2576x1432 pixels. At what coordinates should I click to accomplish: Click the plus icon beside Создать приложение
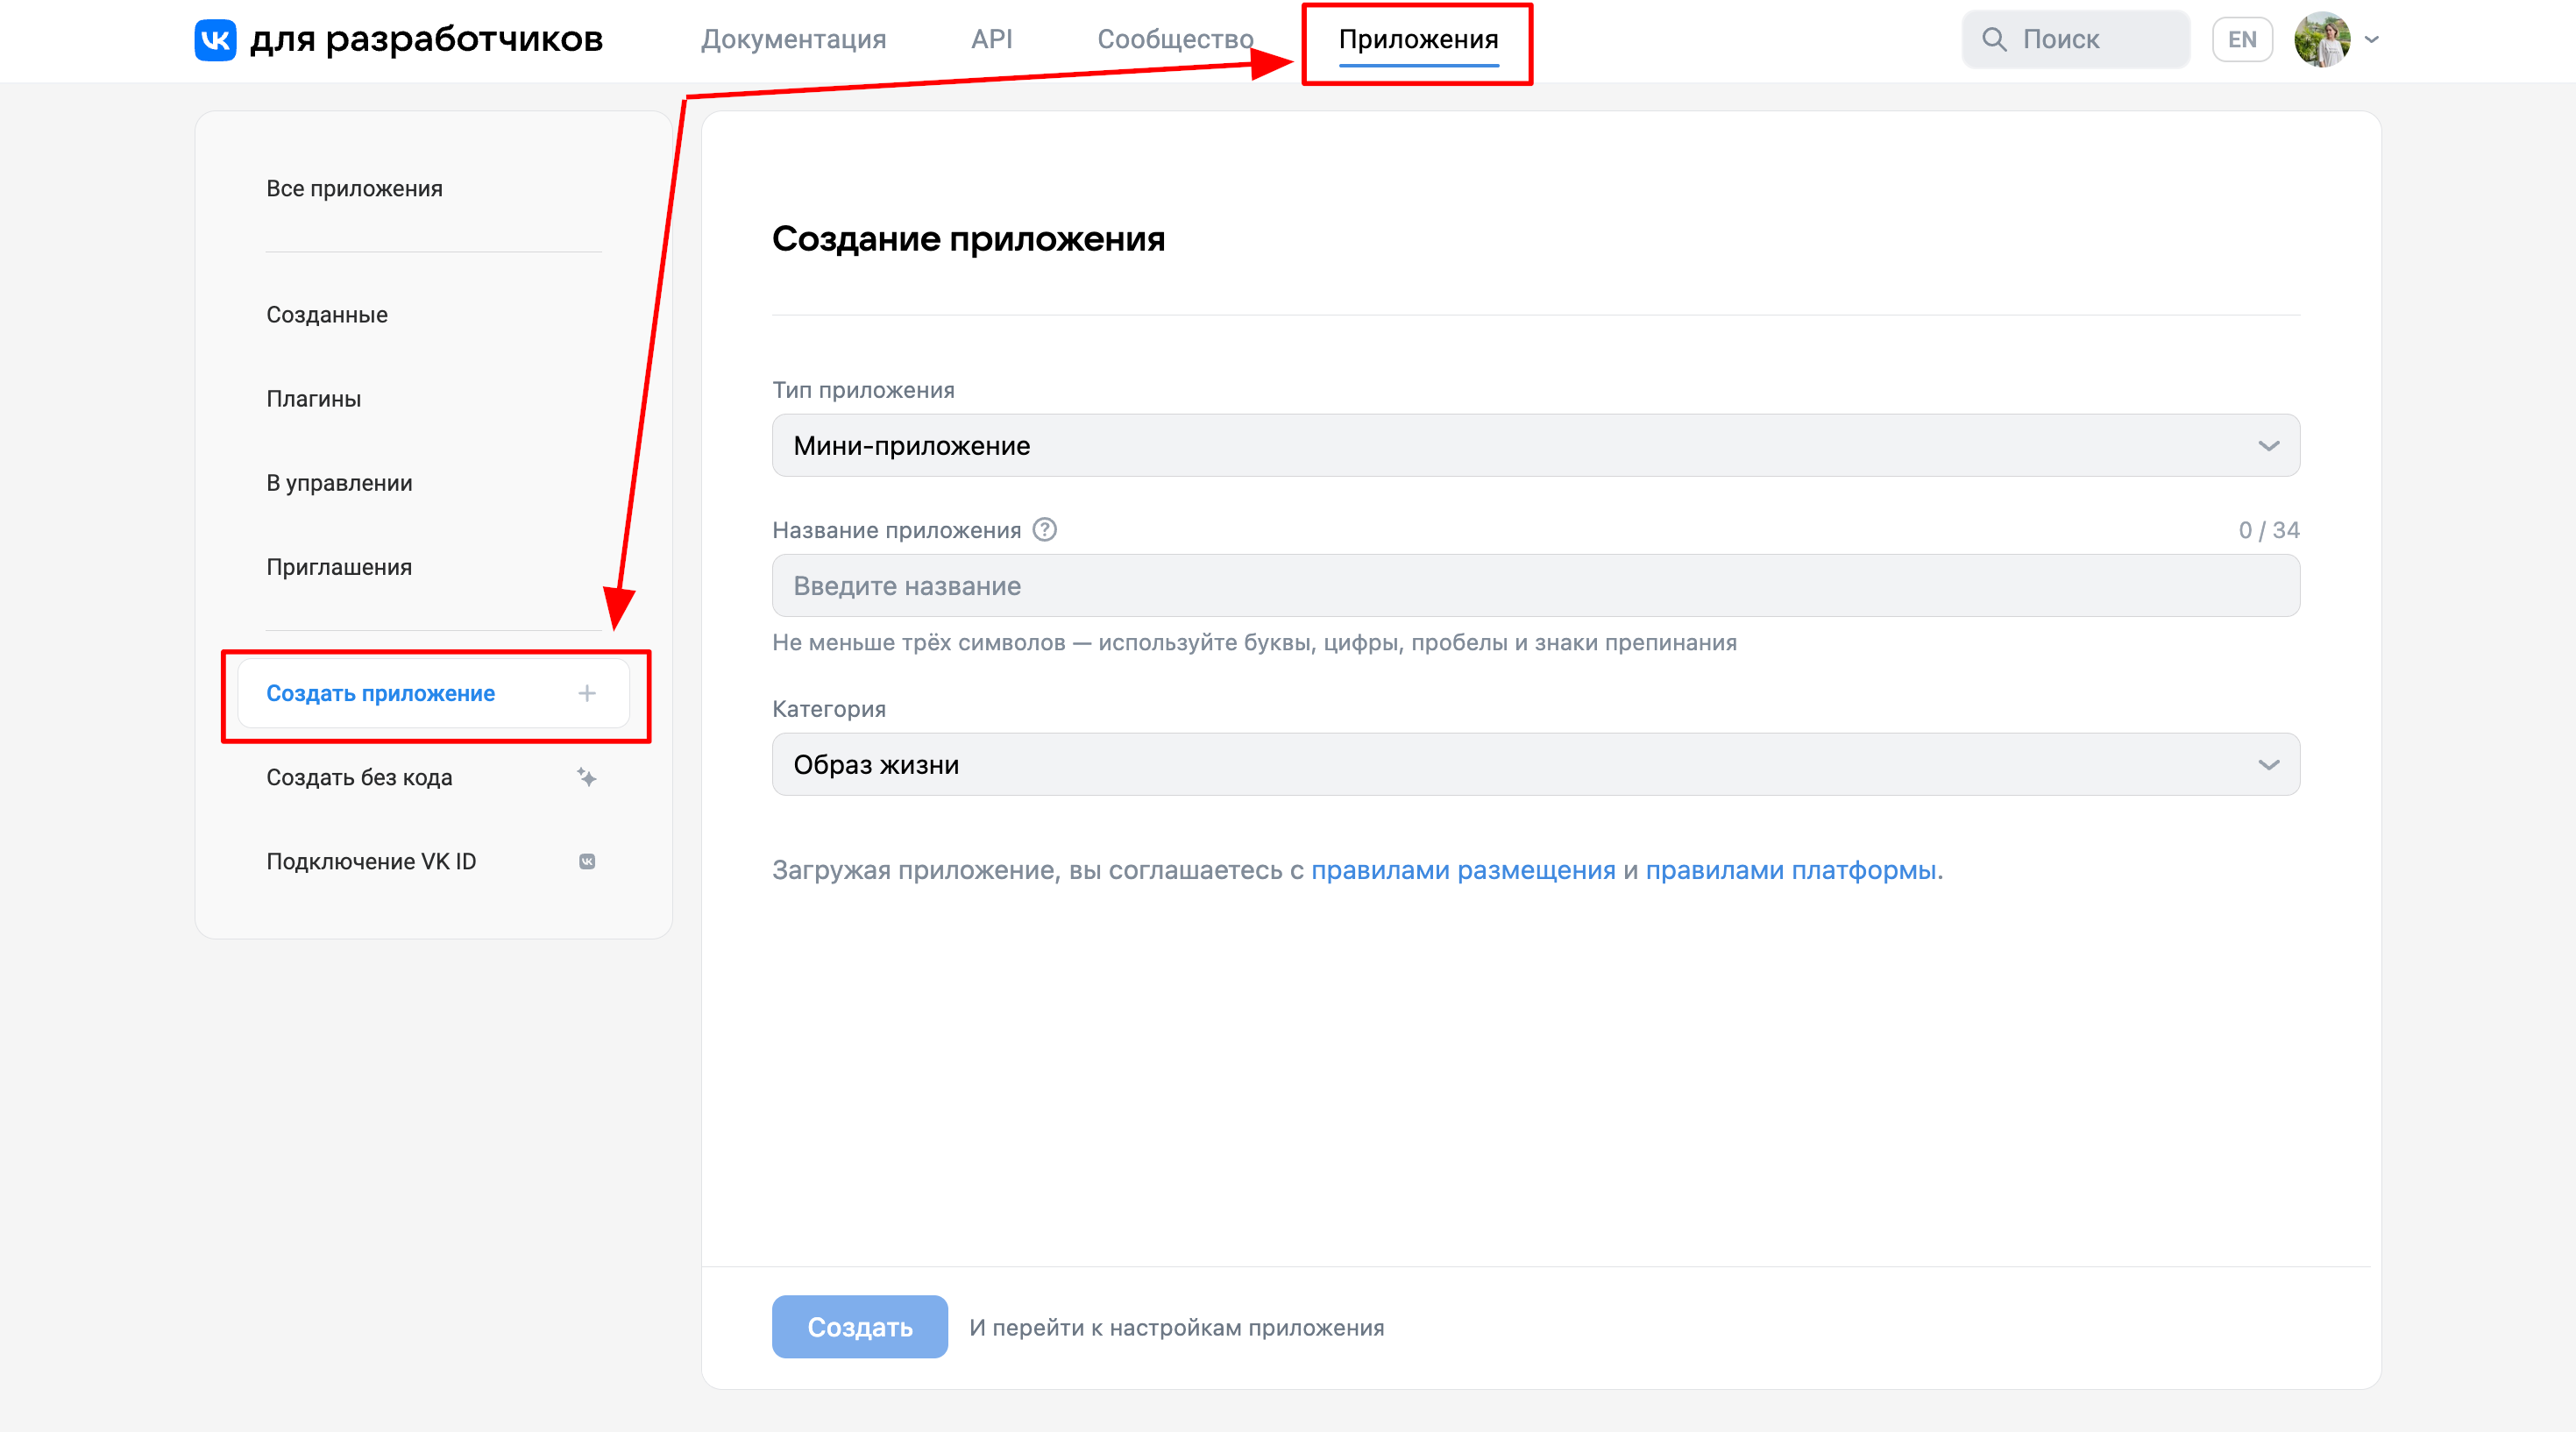click(587, 693)
